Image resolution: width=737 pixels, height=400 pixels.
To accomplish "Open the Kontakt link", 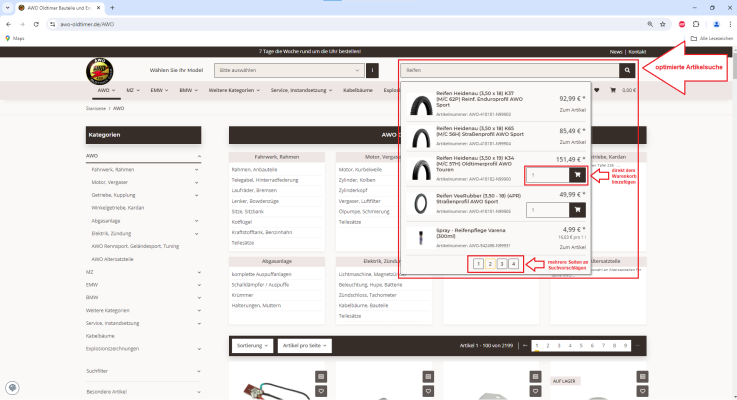I will pyautogui.click(x=637, y=52).
